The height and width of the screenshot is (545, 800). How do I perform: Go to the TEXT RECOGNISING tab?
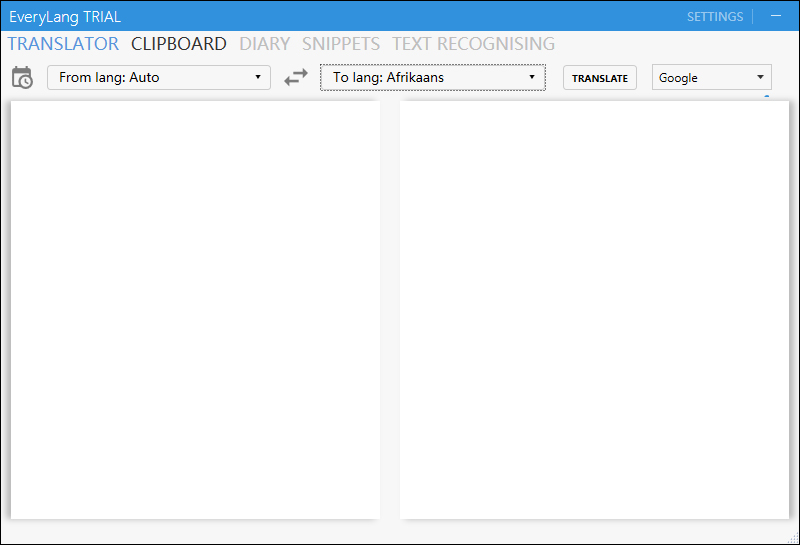473,44
